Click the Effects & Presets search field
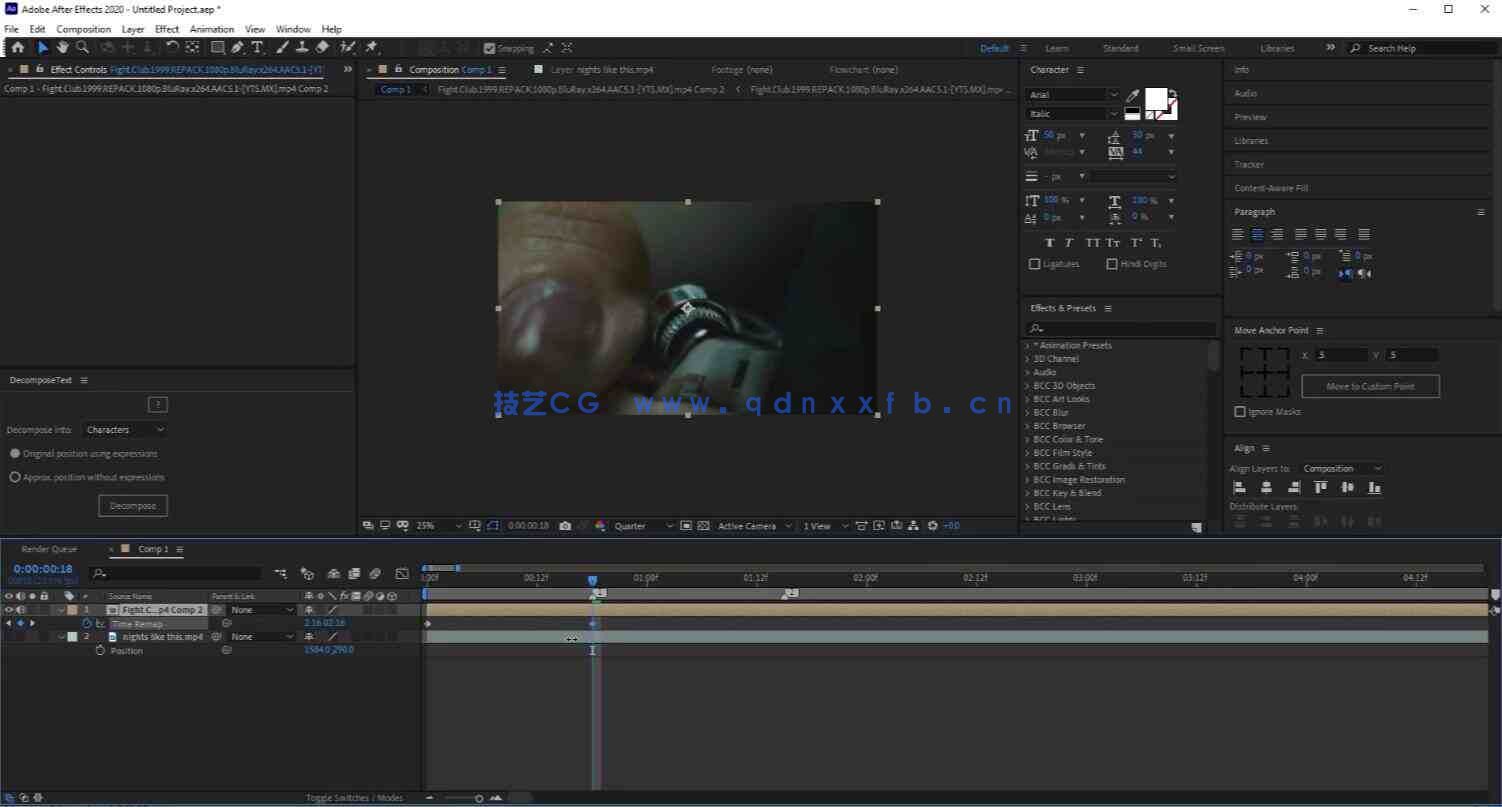 tap(1125, 328)
